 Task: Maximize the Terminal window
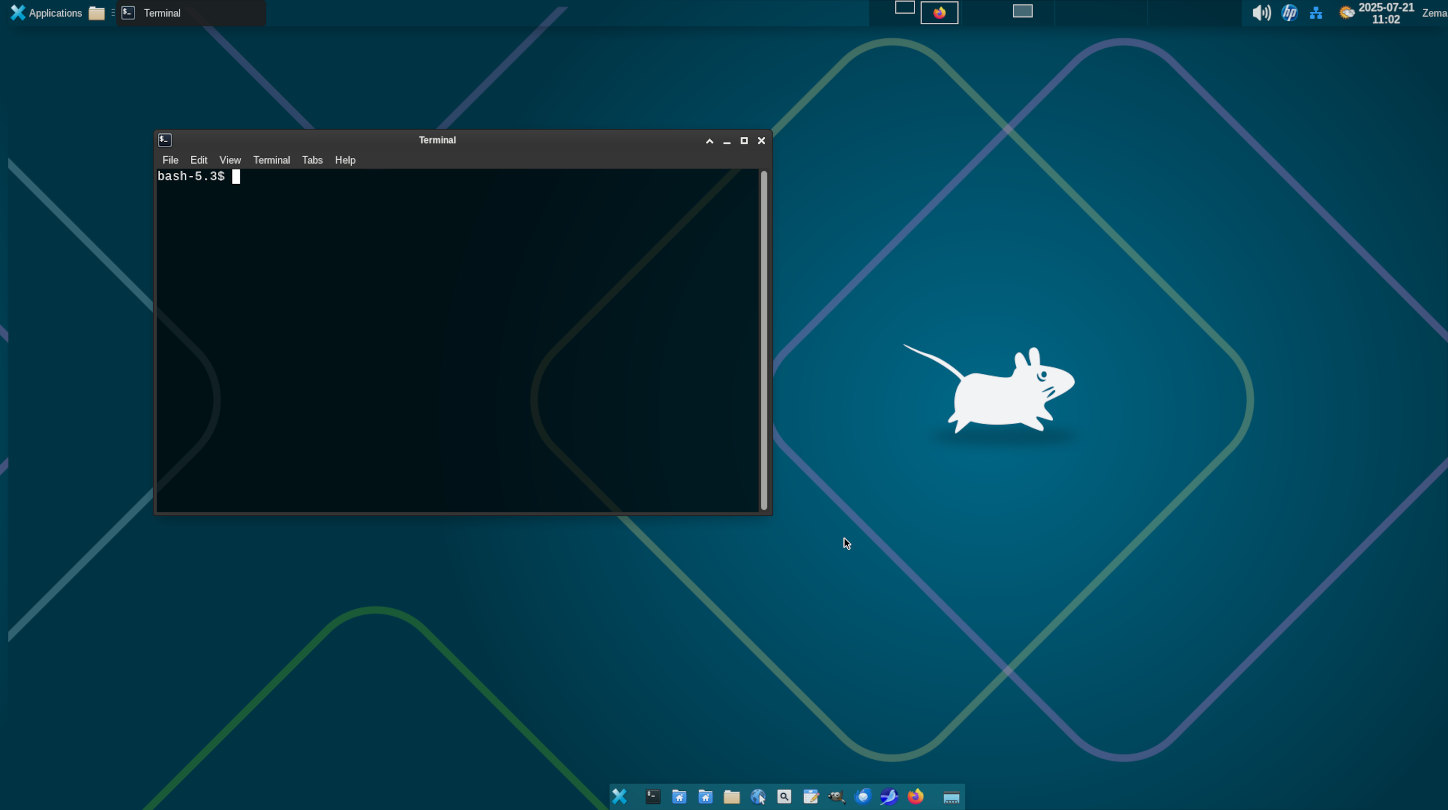(744, 141)
